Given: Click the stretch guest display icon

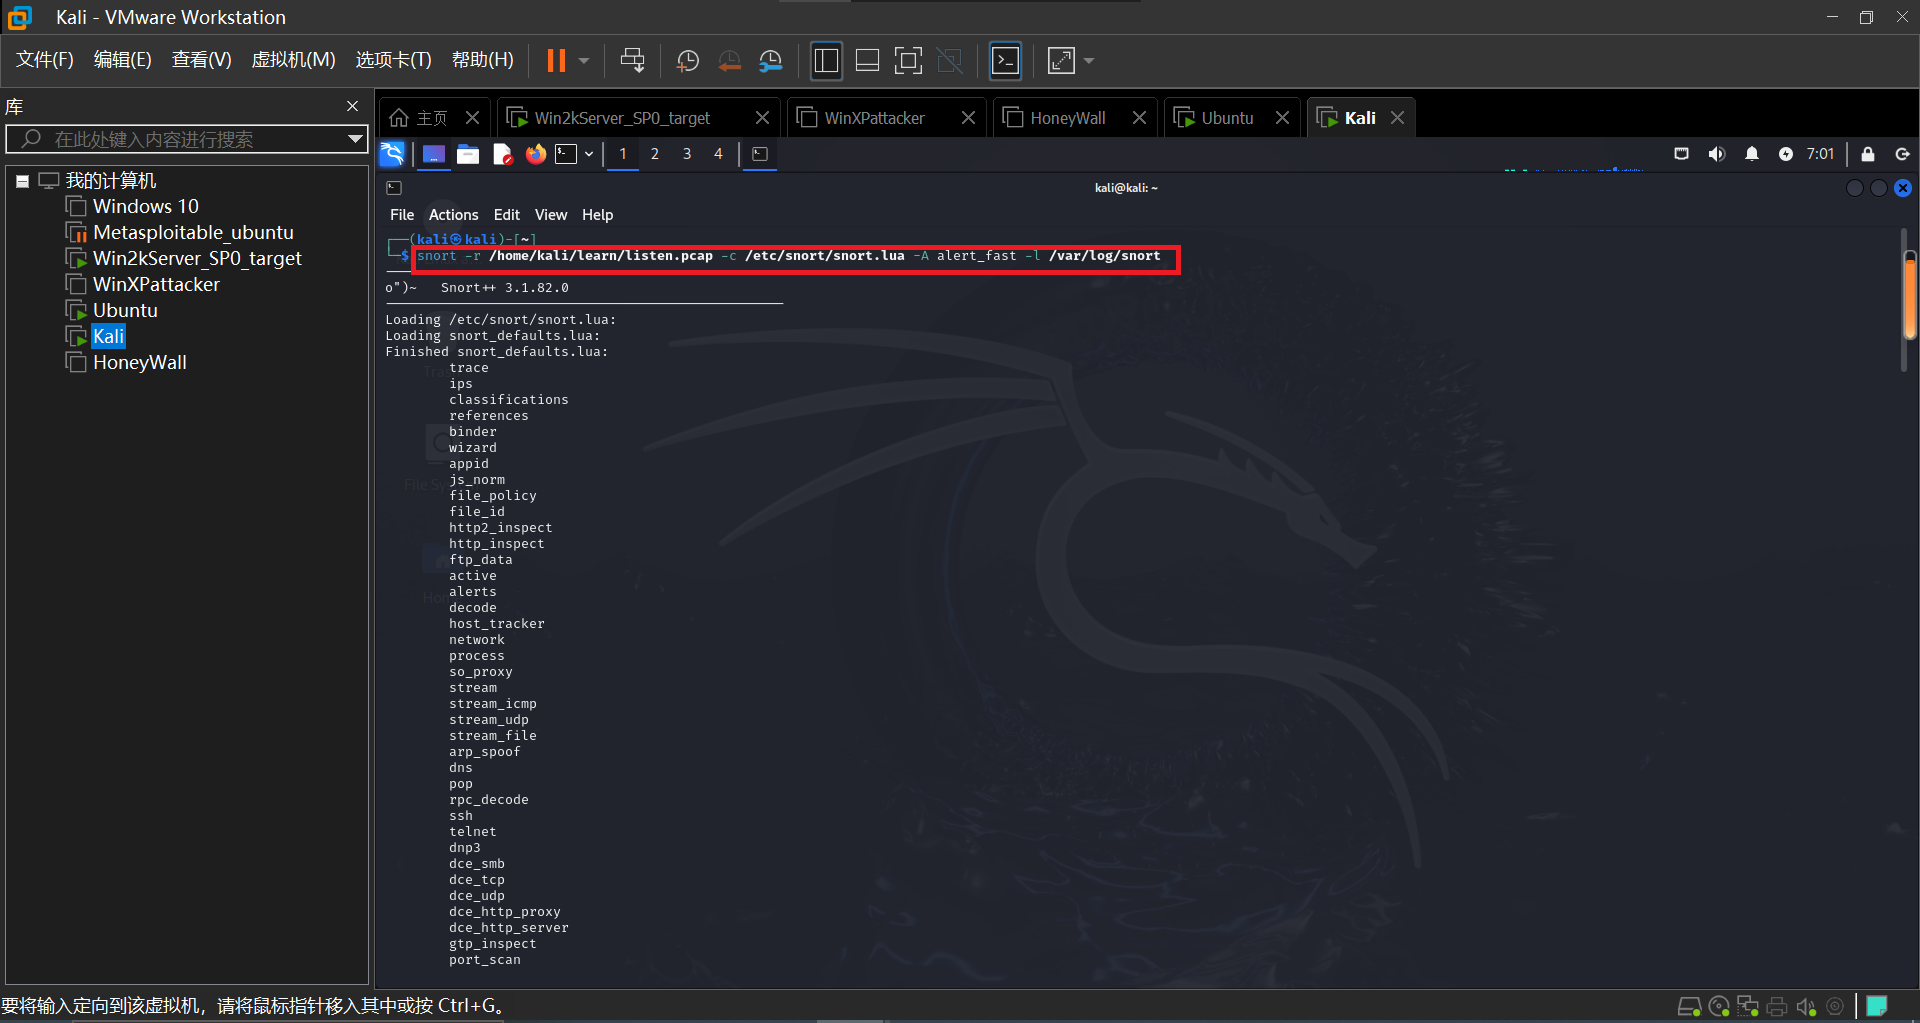Looking at the screenshot, I should (x=1061, y=61).
